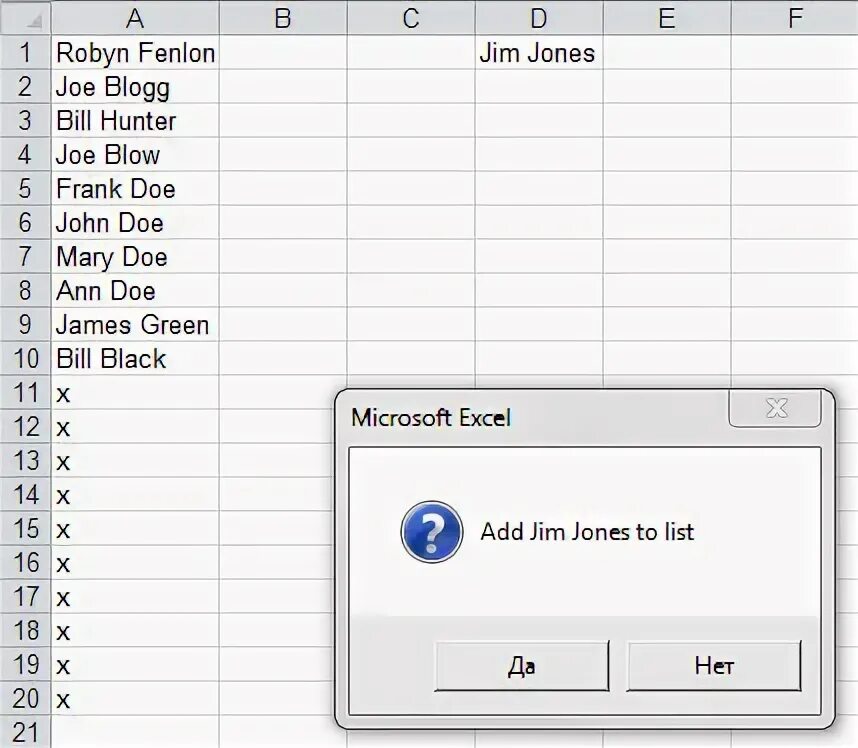Click the x cell in row 11
This screenshot has height=748, width=858.
[135, 392]
